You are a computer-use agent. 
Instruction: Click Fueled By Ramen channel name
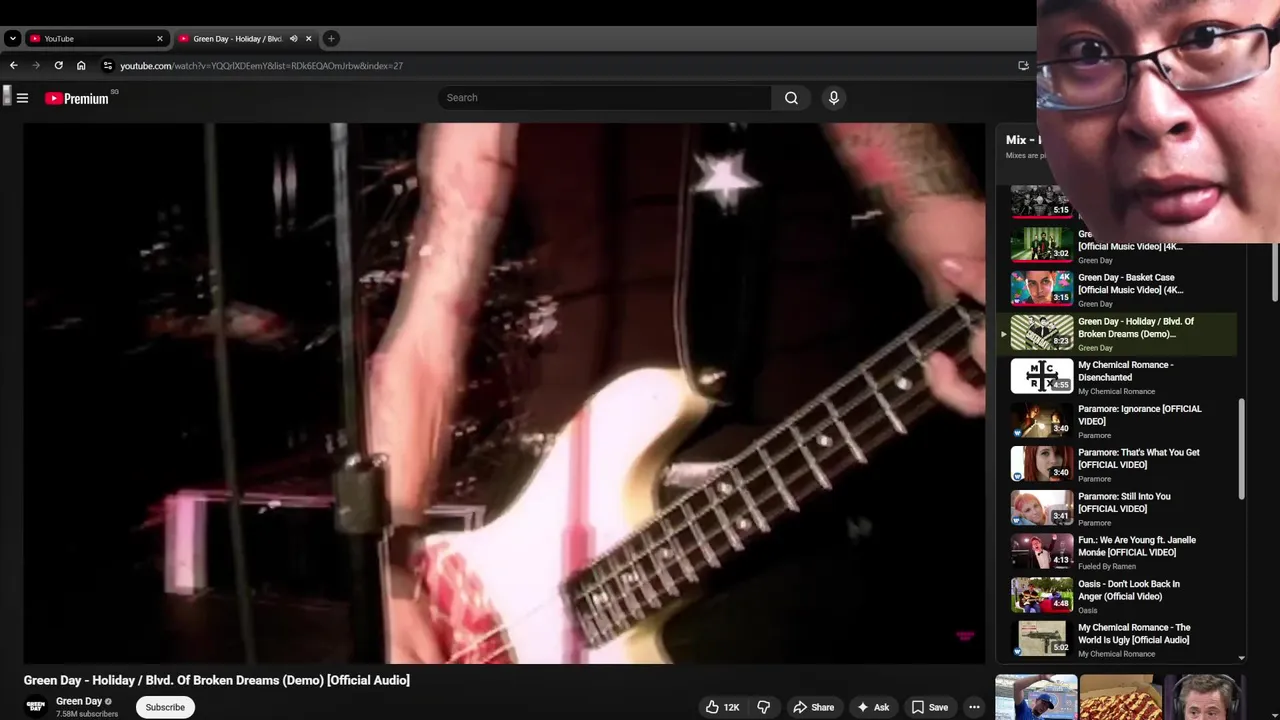tap(1107, 566)
